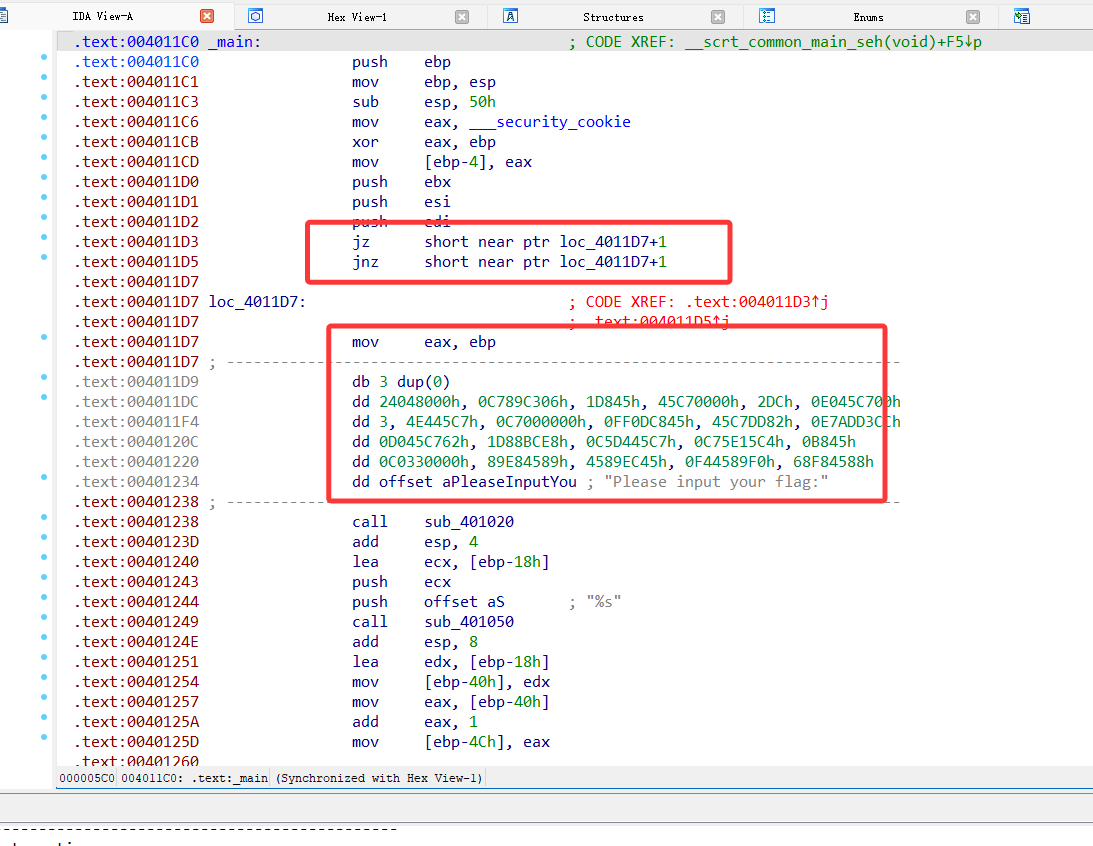Open the Structures tab
Screen dimensions: 1093x846
click(613, 17)
